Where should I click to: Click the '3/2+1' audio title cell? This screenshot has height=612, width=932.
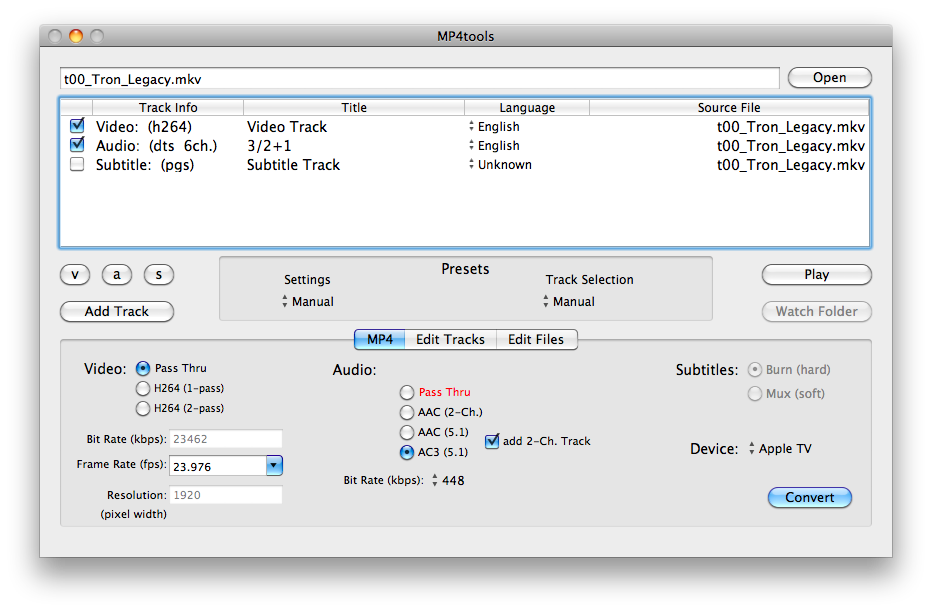(x=269, y=146)
